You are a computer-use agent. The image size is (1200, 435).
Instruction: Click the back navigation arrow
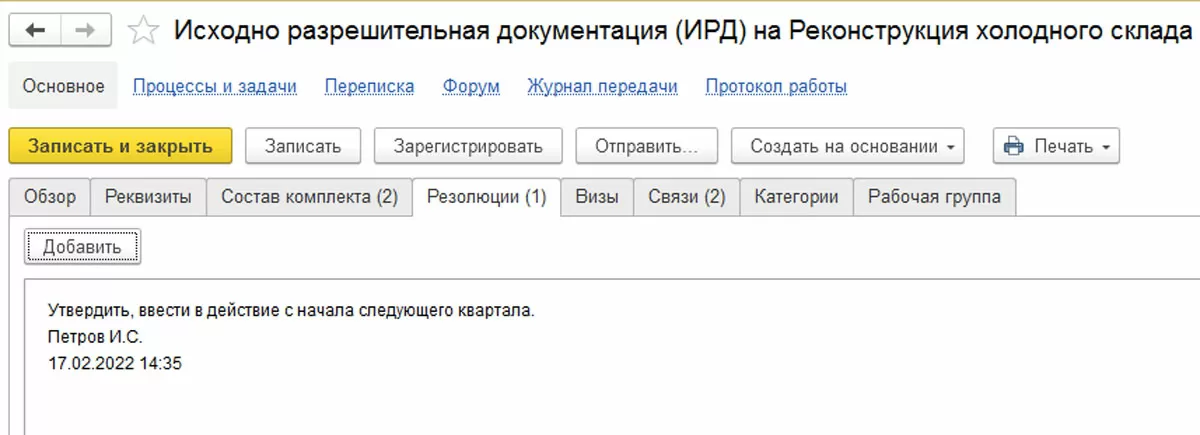(35, 31)
